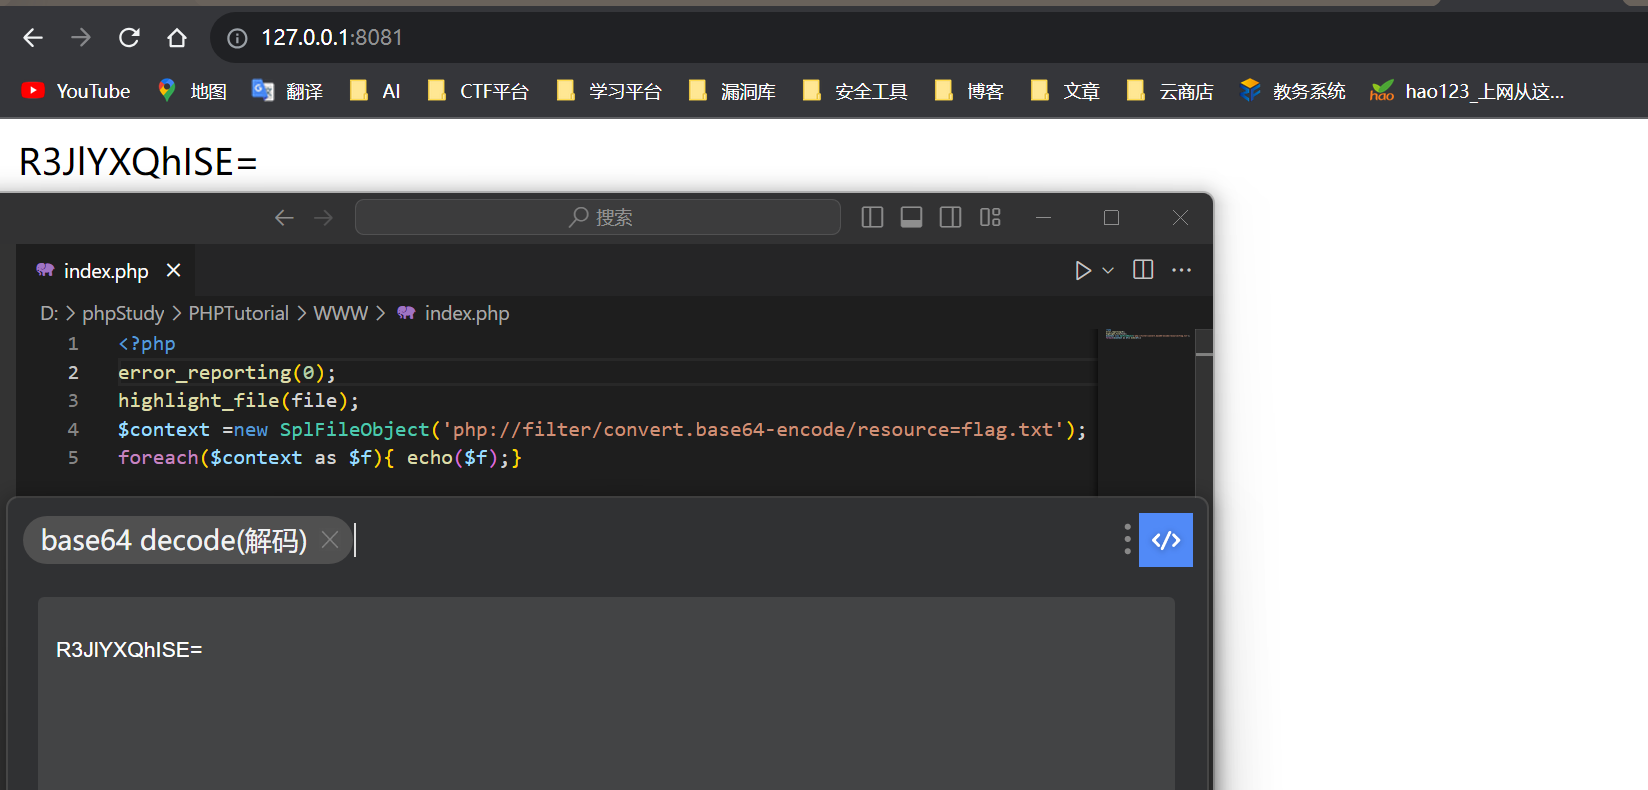Click the WWW breadcrumb

[x=341, y=314]
